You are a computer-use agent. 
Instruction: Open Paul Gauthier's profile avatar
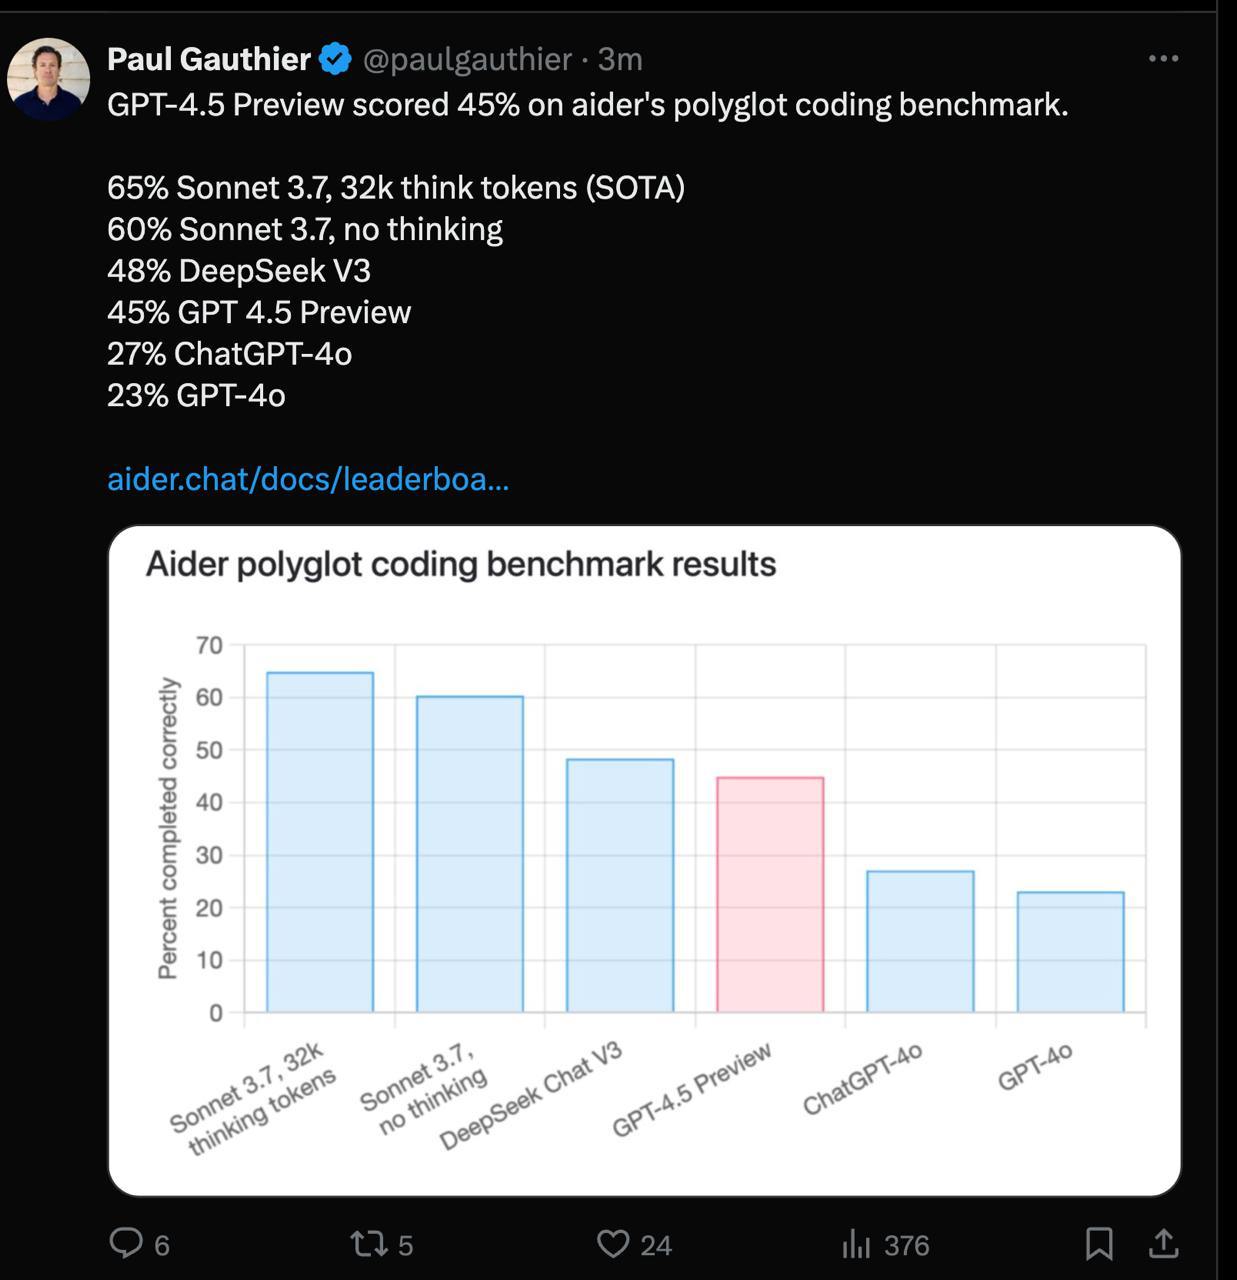tap(48, 79)
